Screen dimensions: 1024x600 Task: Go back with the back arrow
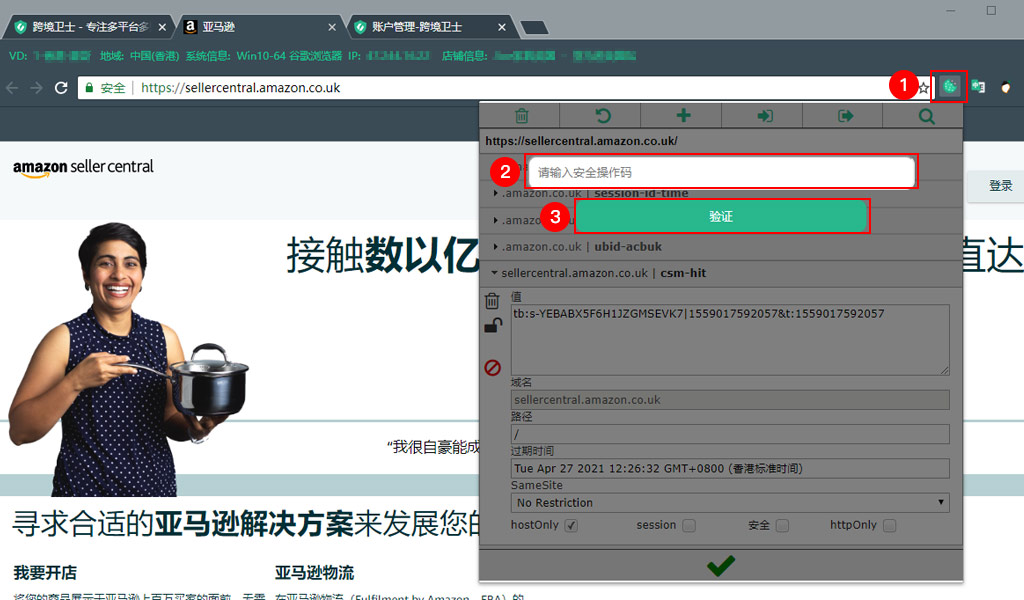(x=12, y=87)
